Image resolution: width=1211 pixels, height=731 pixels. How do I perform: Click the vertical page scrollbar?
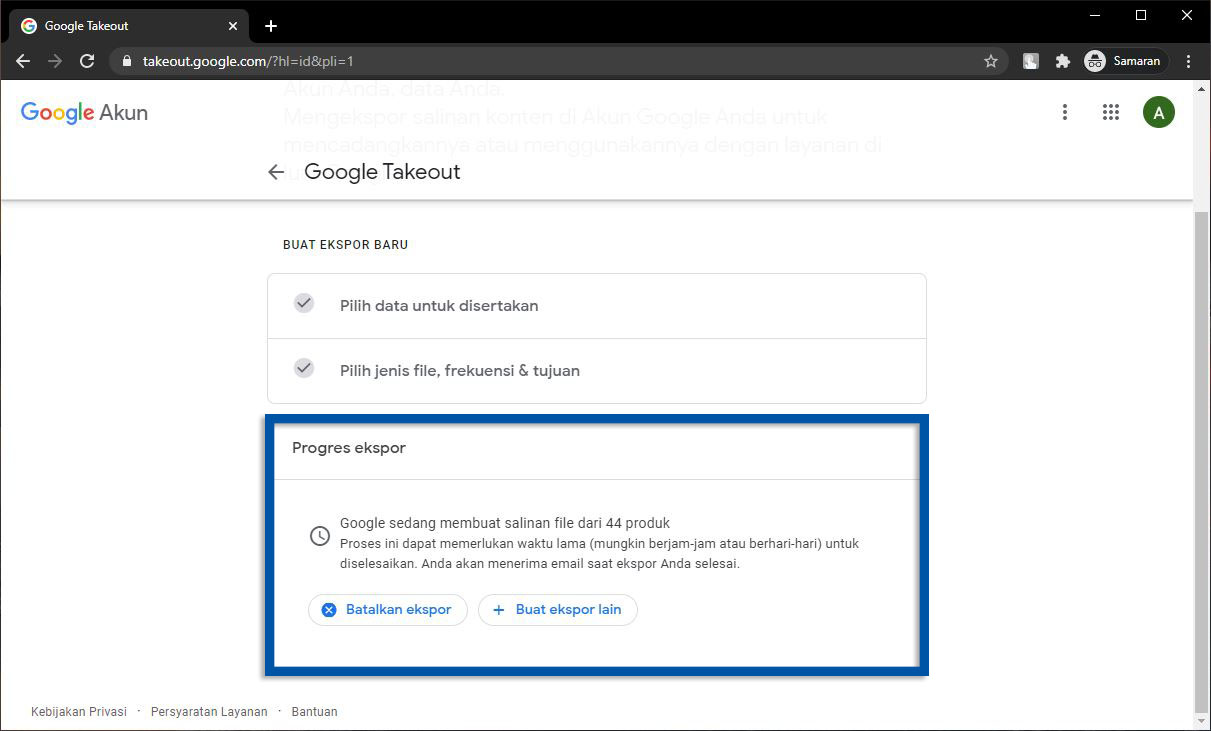click(1201, 450)
